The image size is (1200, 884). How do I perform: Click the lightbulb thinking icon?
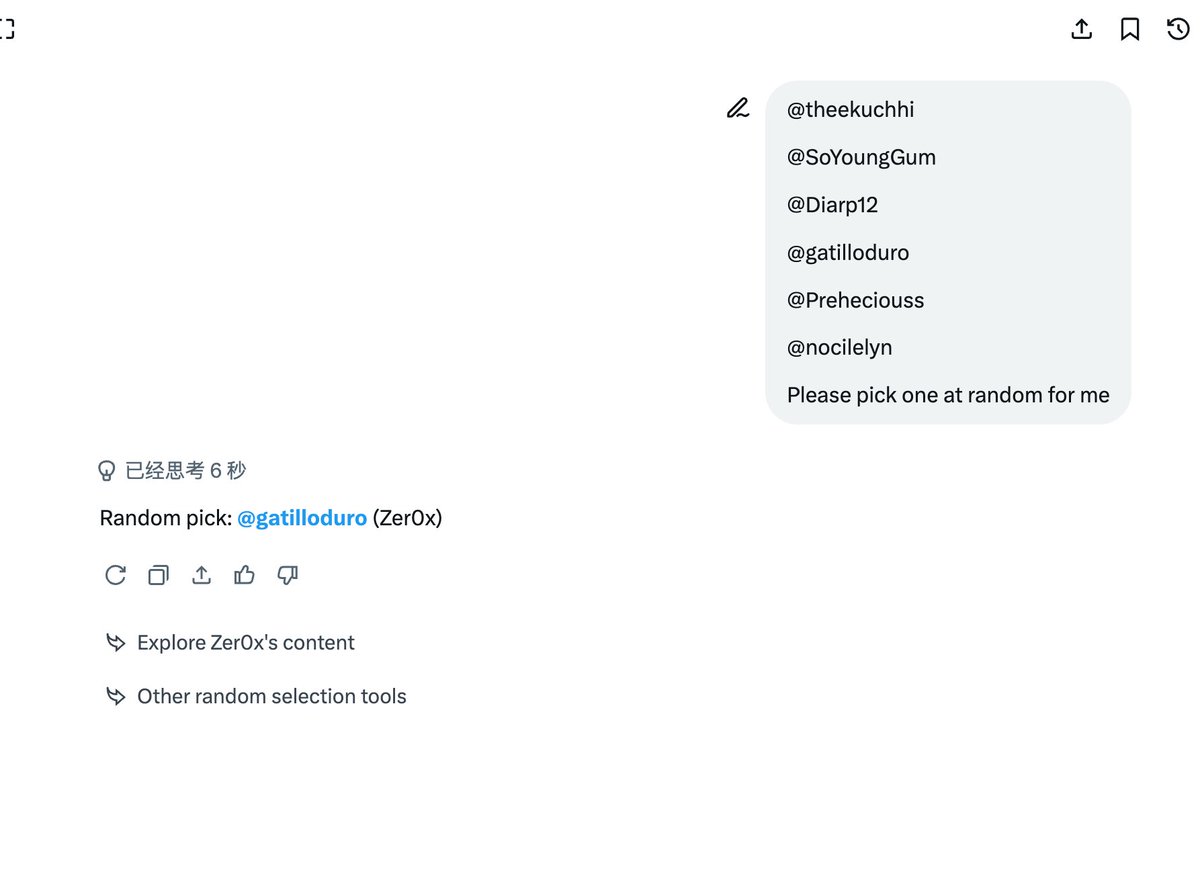pyautogui.click(x=106, y=470)
